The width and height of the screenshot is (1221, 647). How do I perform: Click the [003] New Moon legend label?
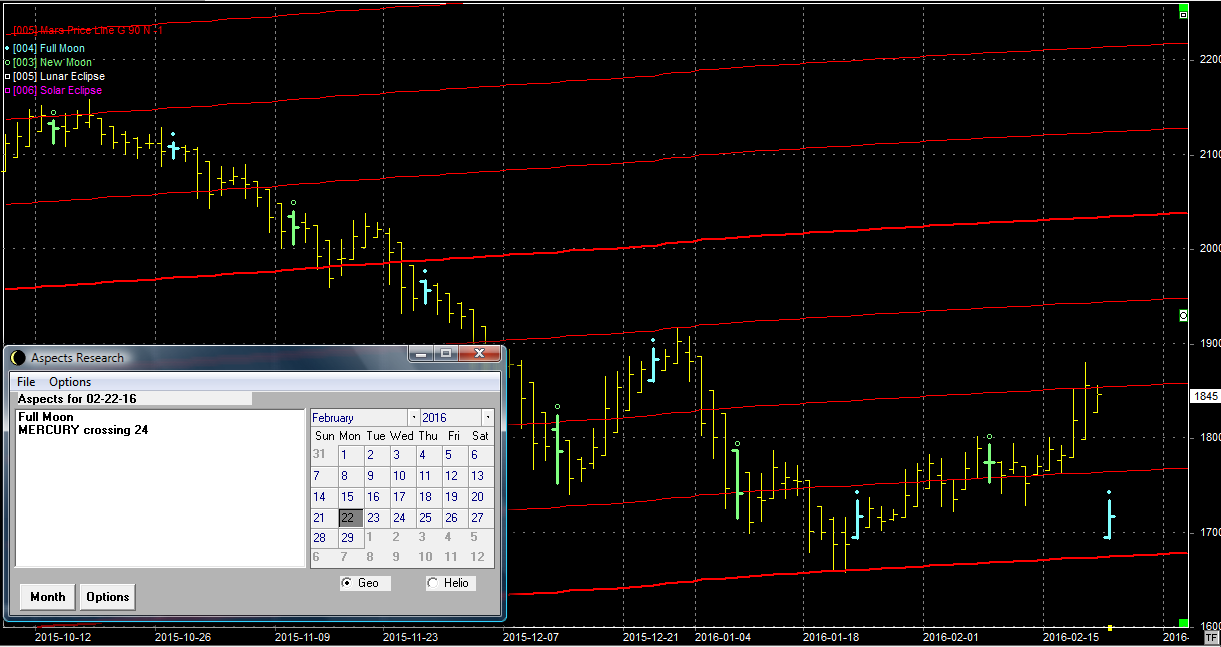(x=52, y=62)
